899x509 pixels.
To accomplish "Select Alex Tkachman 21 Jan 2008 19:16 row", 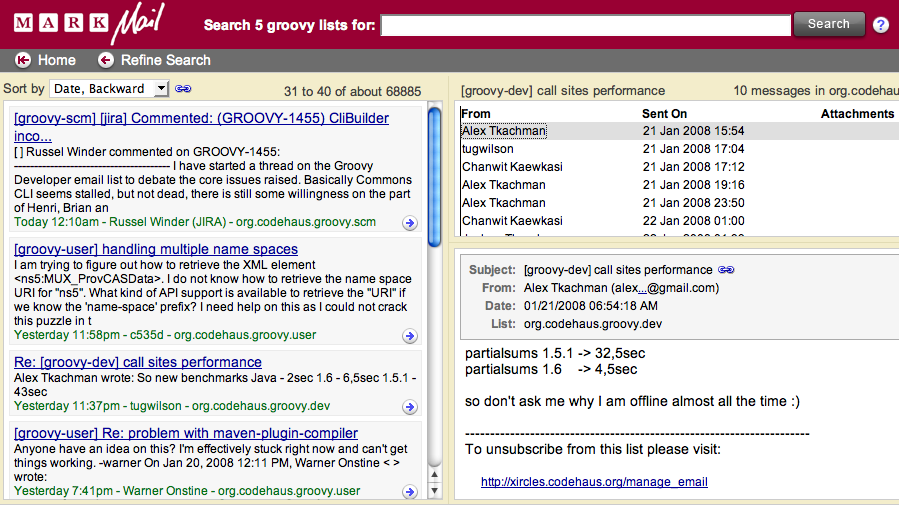I will click(679, 185).
